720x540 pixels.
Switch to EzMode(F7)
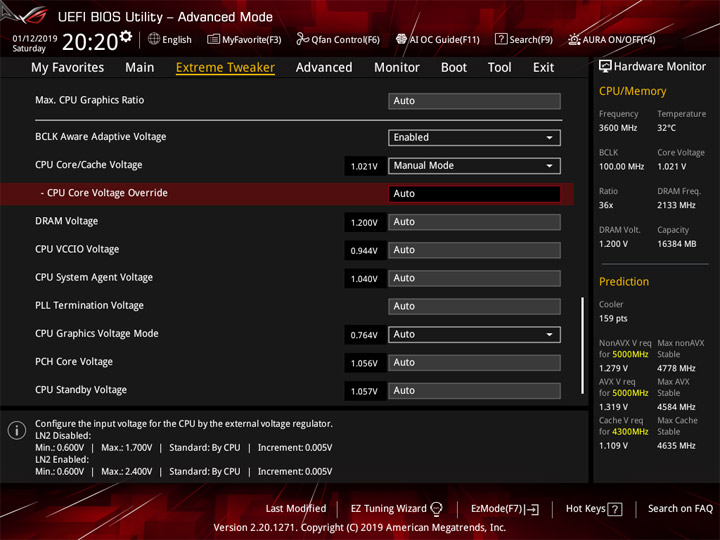(x=505, y=509)
